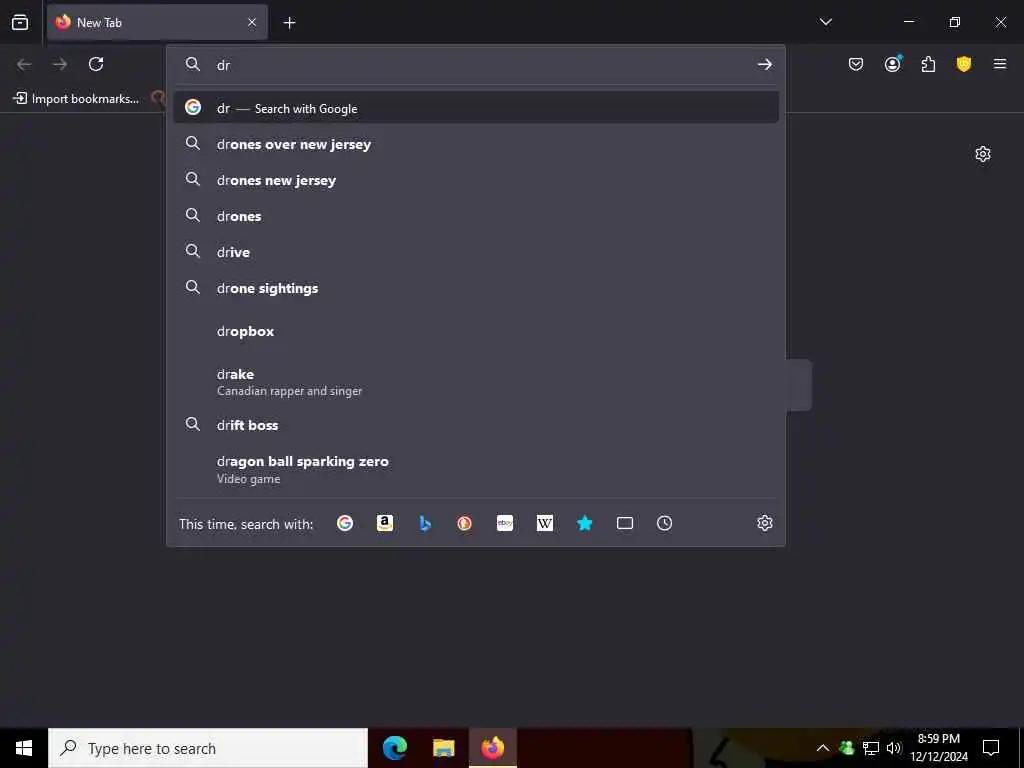Search this time with DuckDuckGo icon
Viewport: 1024px width, 768px height.
[x=464, y=523]
